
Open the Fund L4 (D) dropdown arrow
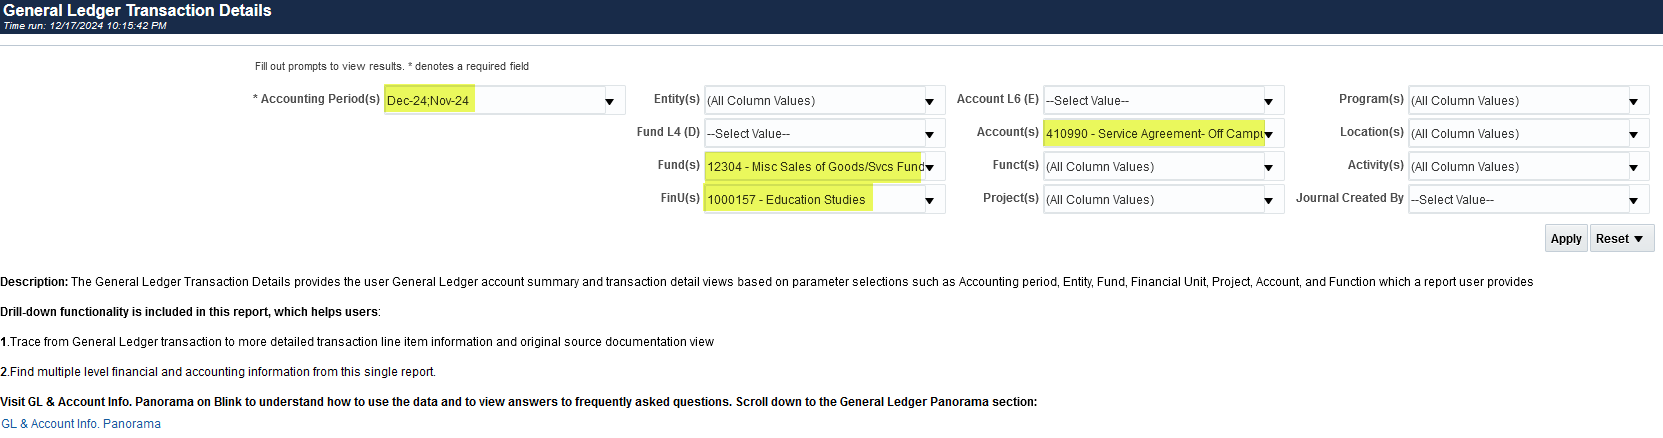point(929,134)
